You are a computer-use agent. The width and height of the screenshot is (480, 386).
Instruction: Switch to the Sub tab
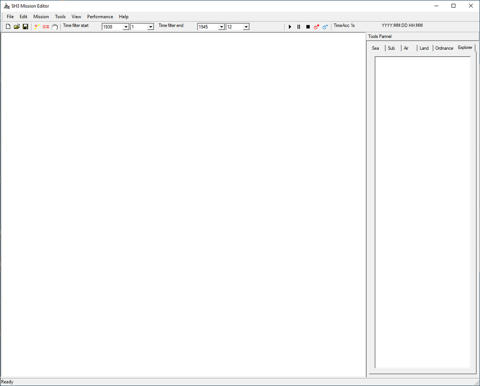pyautogui.click(x=392, y=48)
